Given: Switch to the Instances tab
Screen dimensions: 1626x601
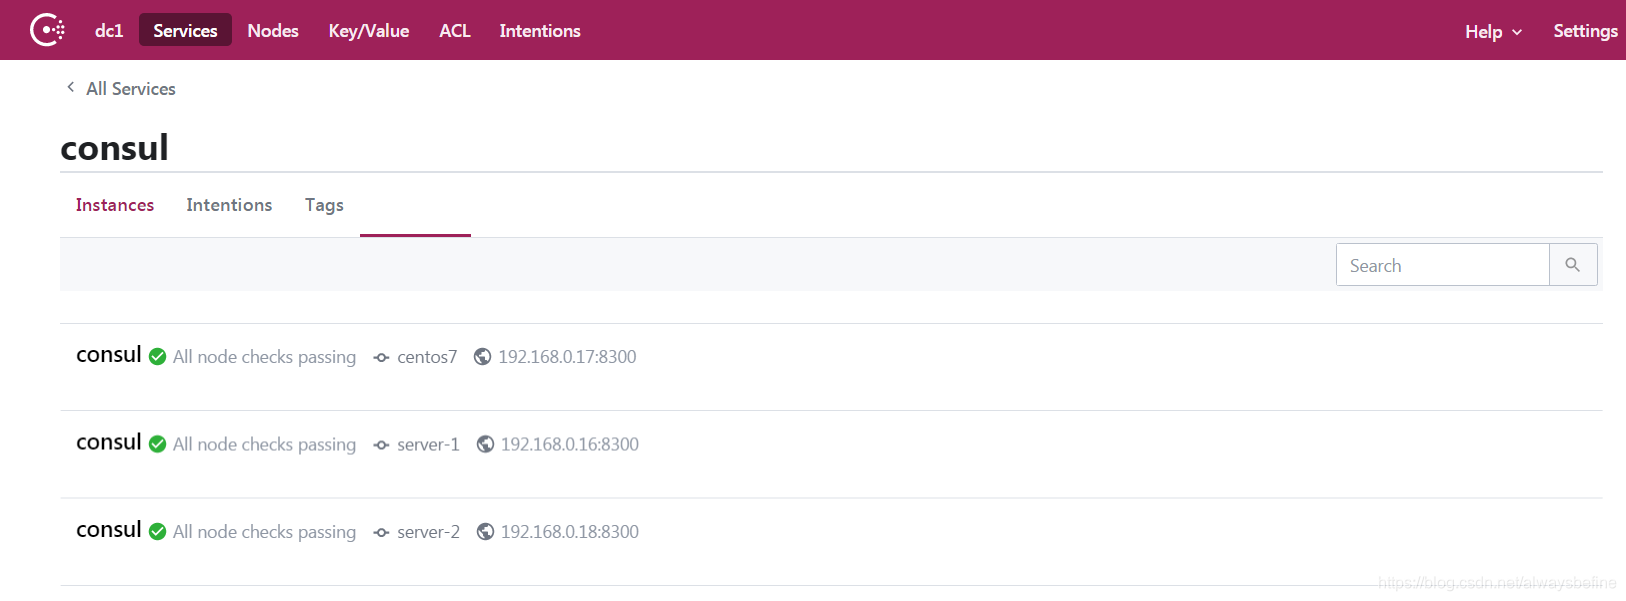Looking at the screenshot, I should pos(115,205).
